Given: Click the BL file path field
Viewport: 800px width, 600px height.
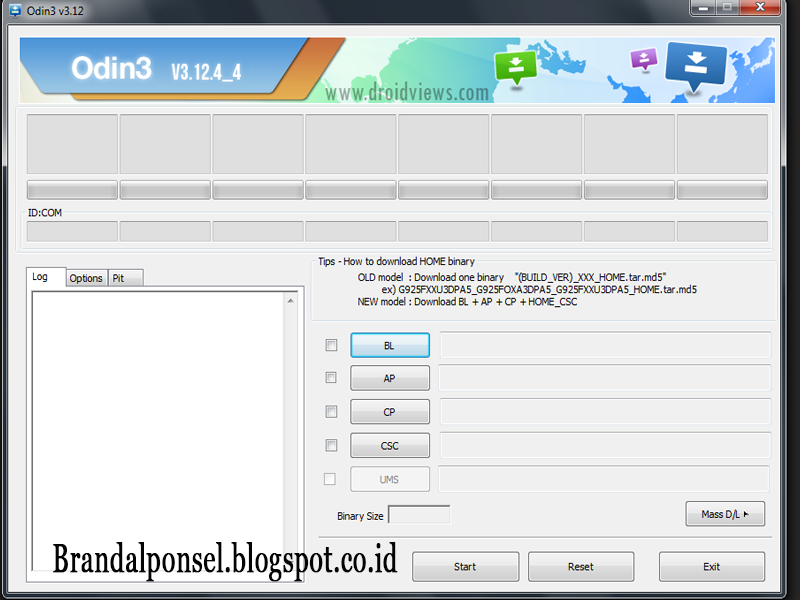Looking at the screenshot, I should [x=605, y=345].
